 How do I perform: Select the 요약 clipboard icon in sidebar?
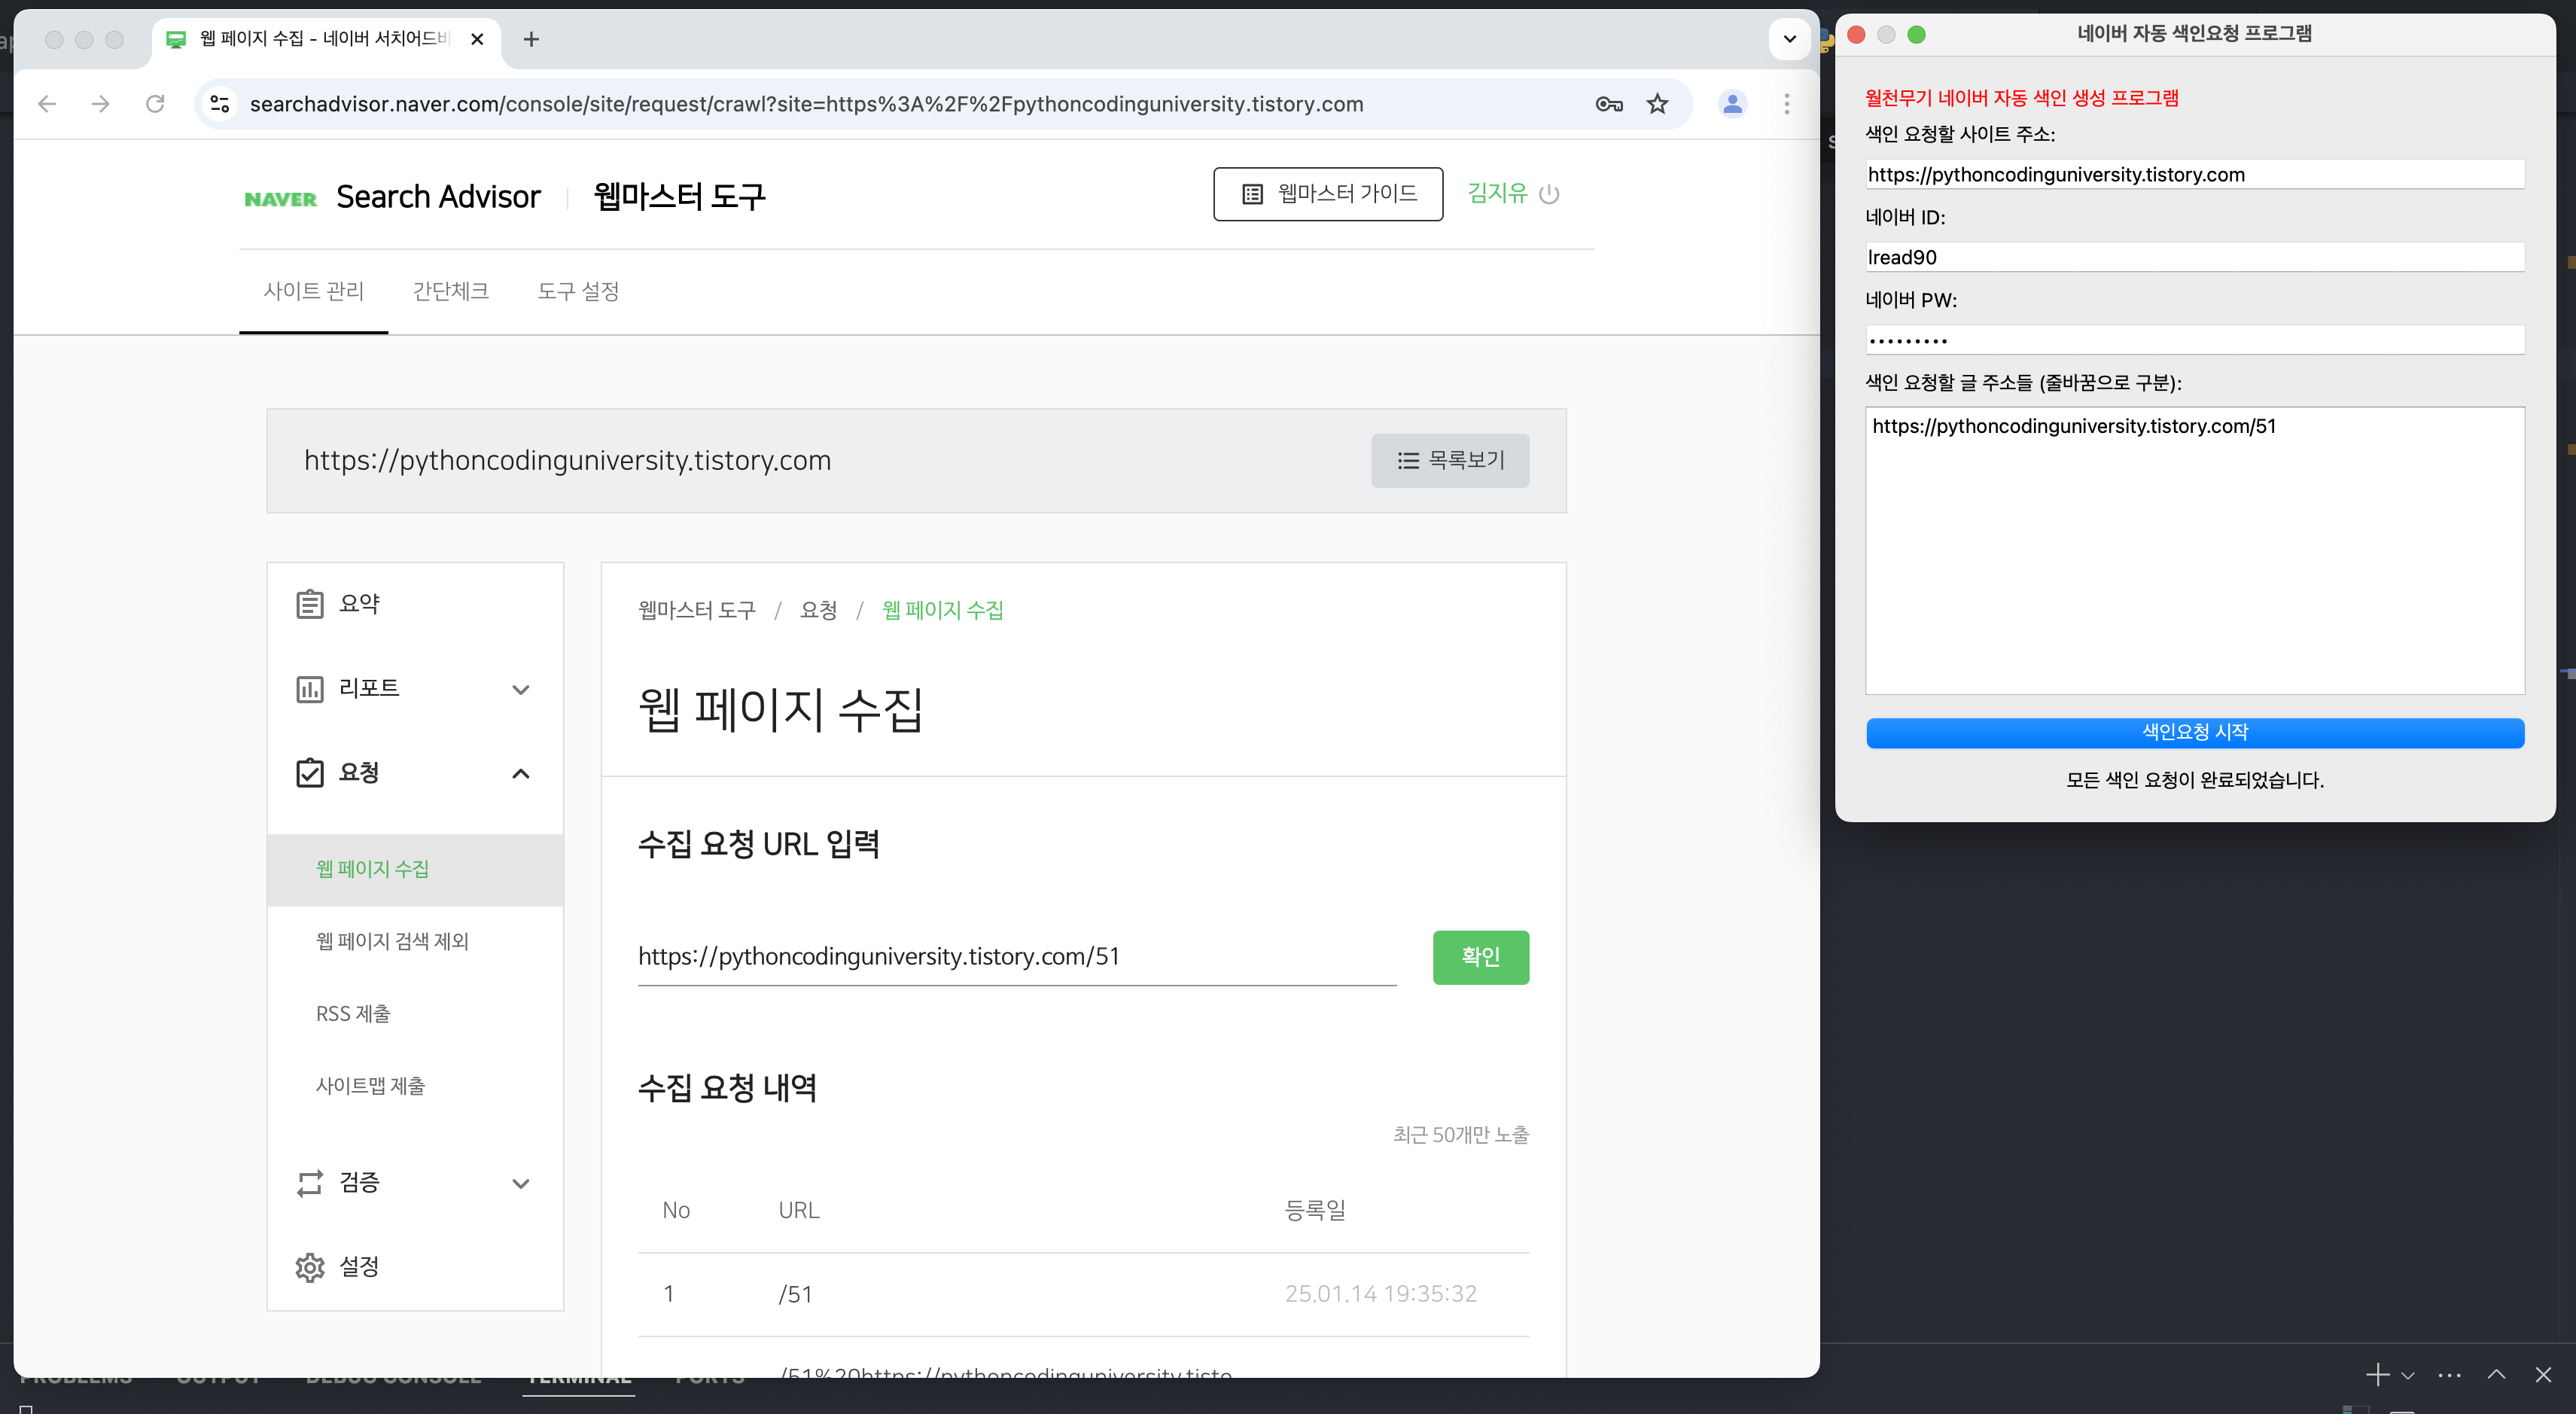tap(310, 602)
